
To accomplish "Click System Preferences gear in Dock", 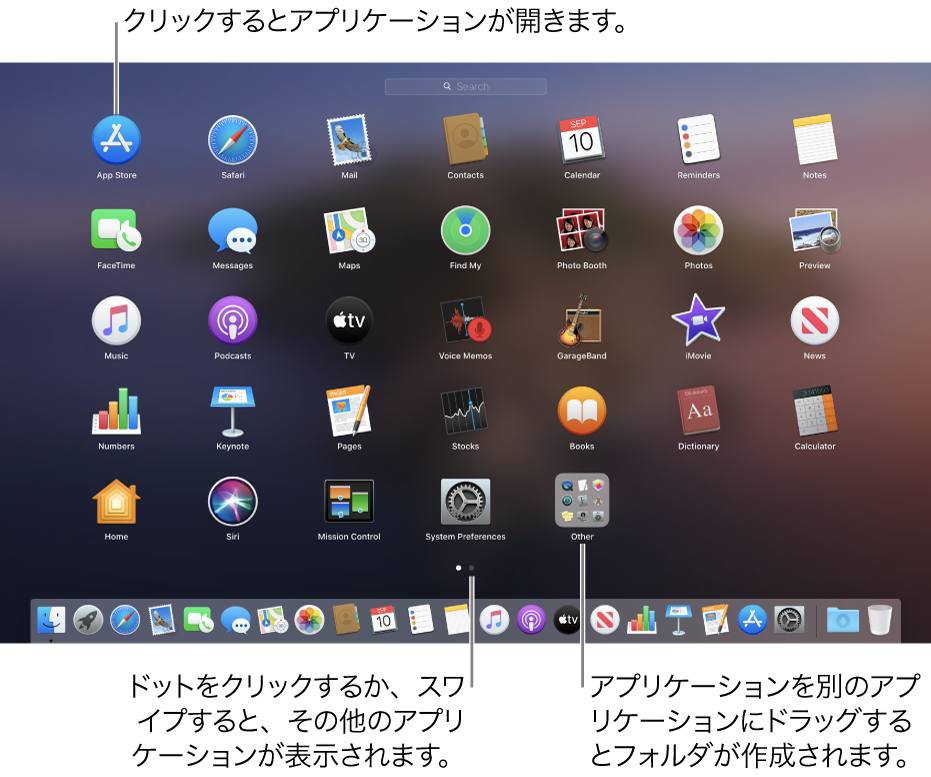I will (x=788, y=620).
